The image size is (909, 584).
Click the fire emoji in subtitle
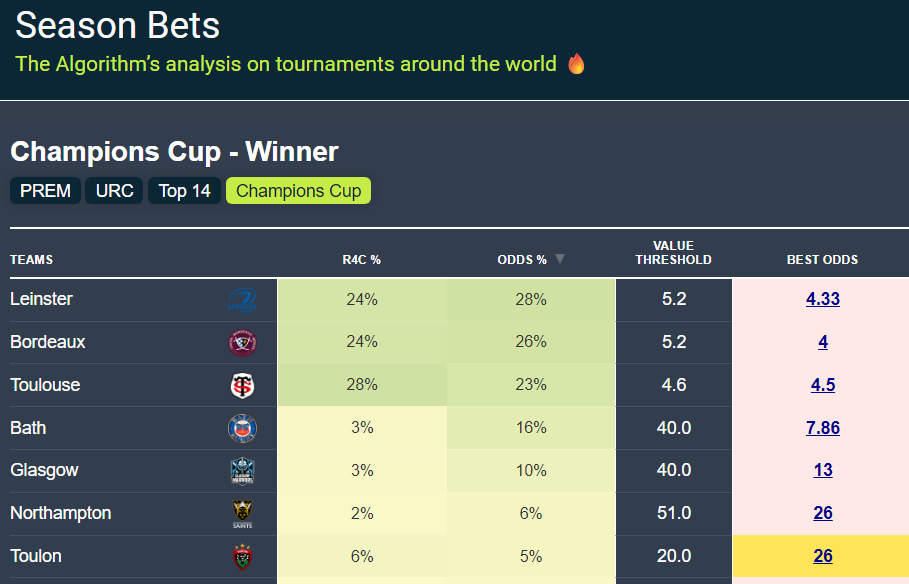point(576,64)
